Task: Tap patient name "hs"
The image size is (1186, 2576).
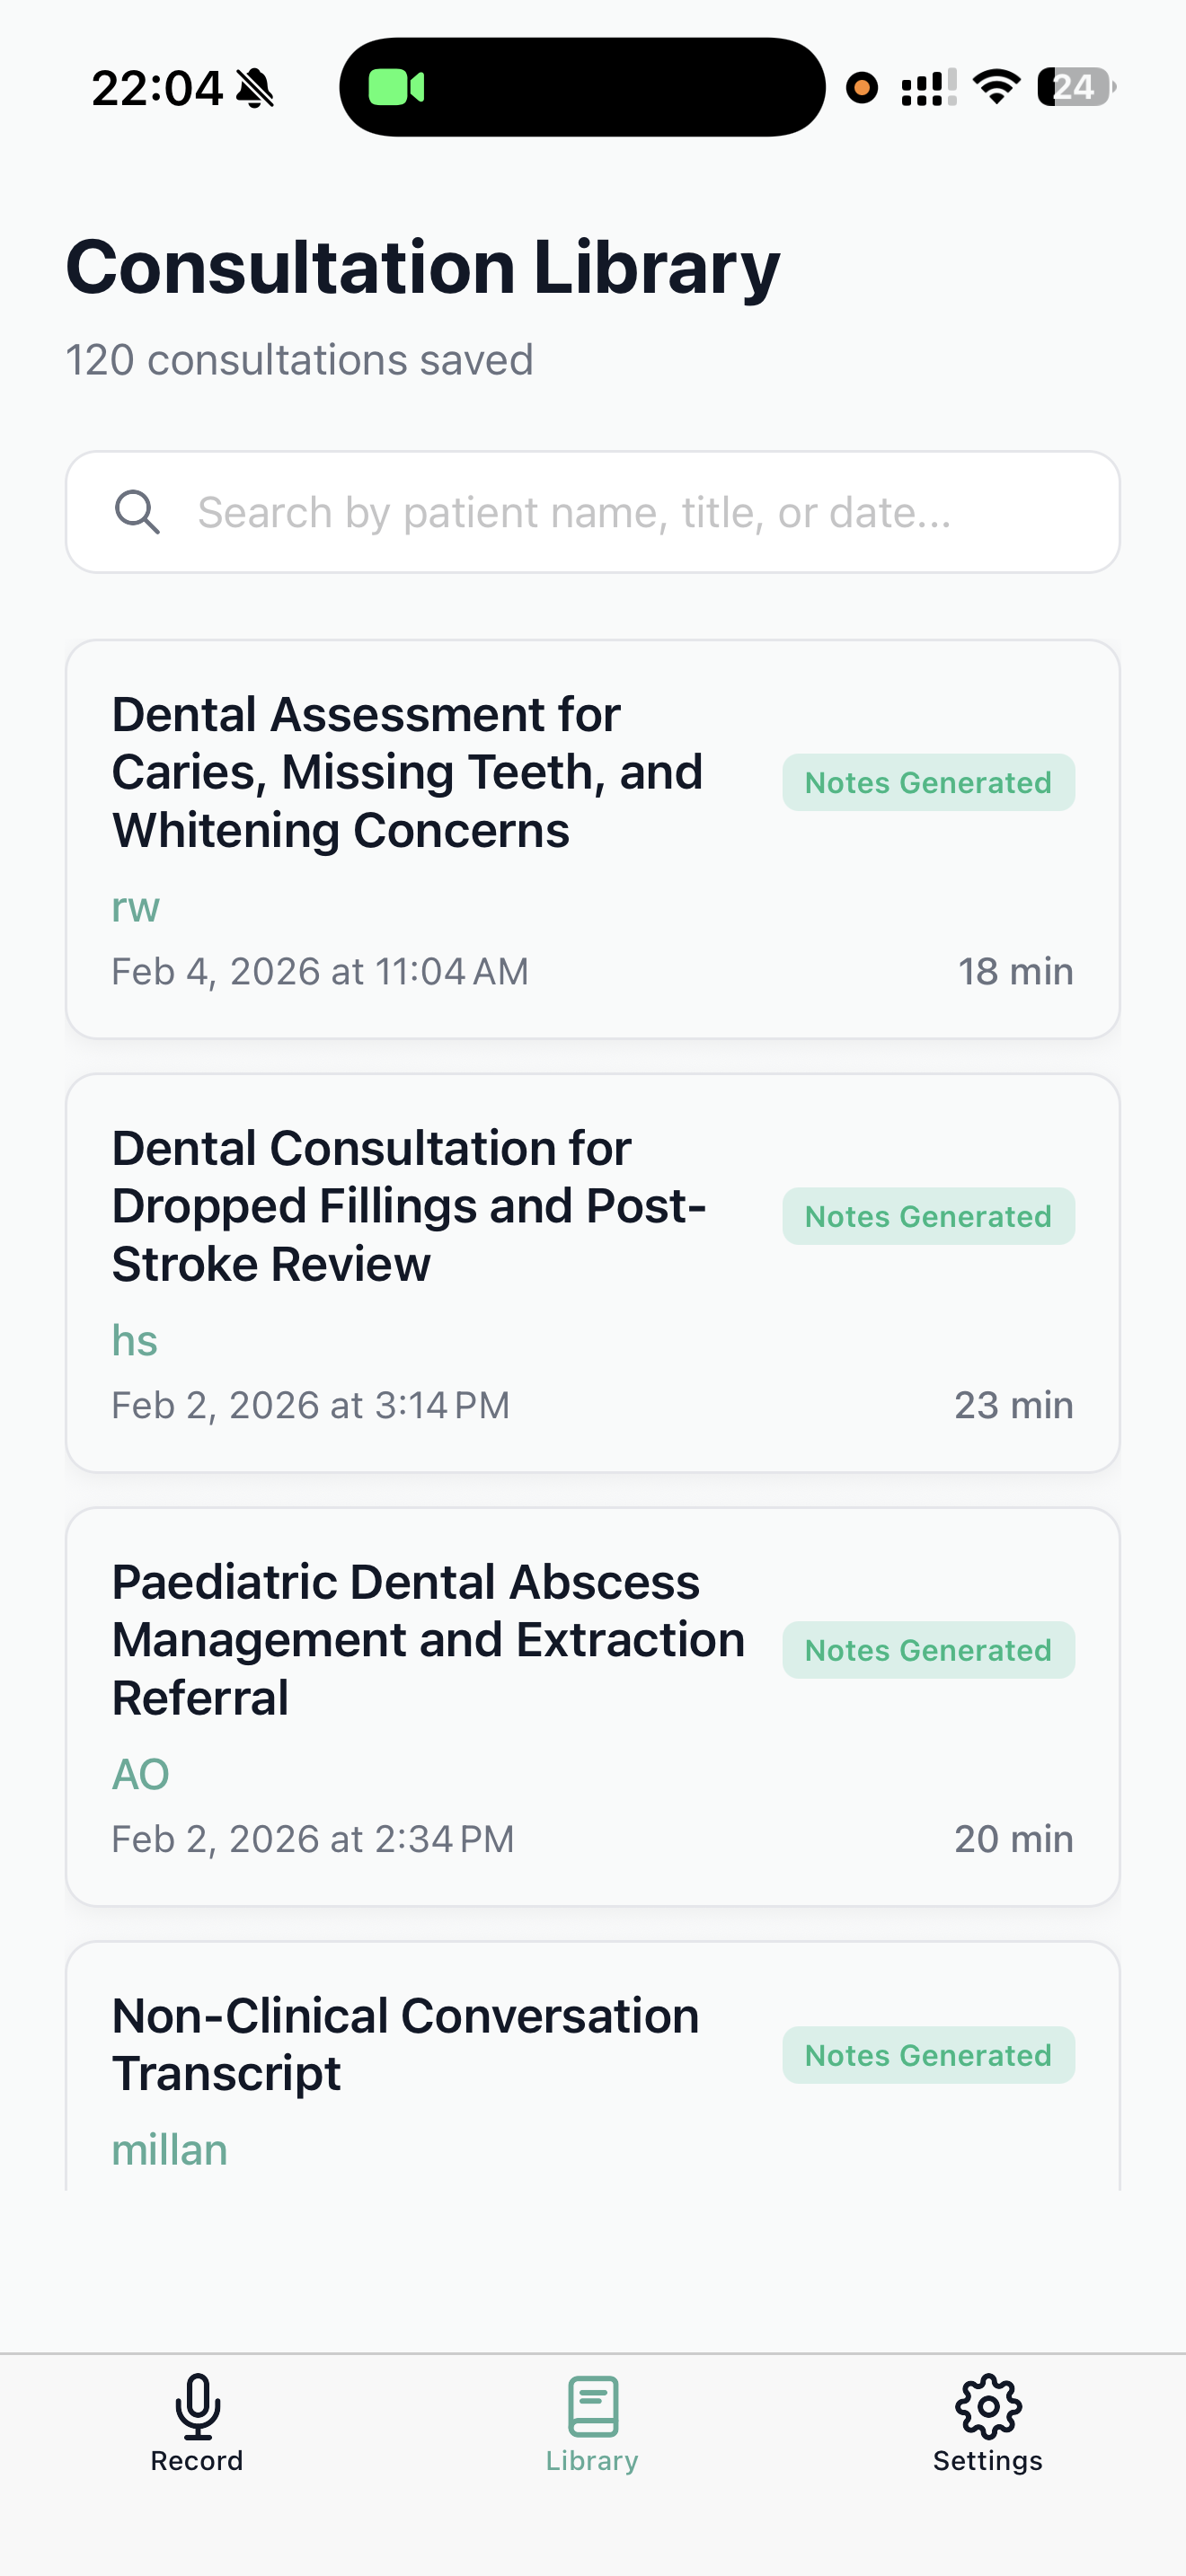Action: click(x=135, y=1340)
